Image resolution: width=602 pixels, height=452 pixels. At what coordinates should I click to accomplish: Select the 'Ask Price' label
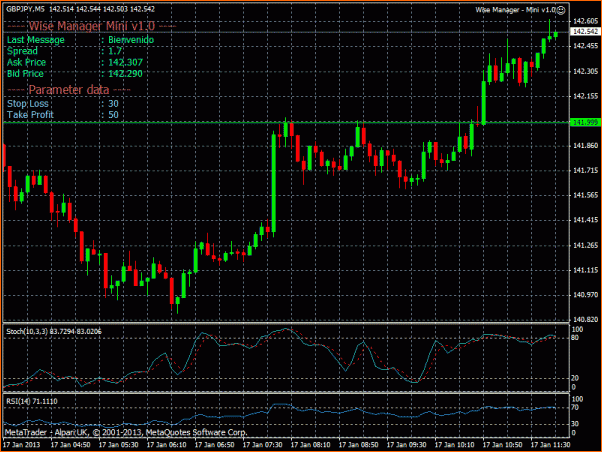tap(26, 62)
